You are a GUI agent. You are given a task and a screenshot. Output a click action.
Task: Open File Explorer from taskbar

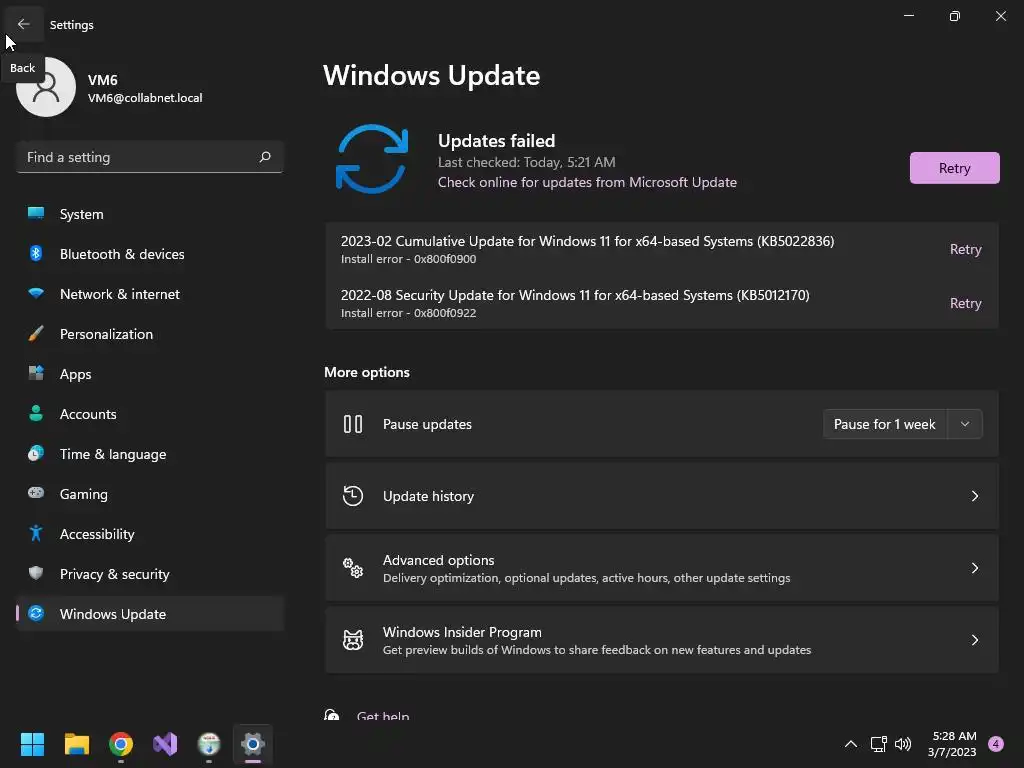point(76,744)
